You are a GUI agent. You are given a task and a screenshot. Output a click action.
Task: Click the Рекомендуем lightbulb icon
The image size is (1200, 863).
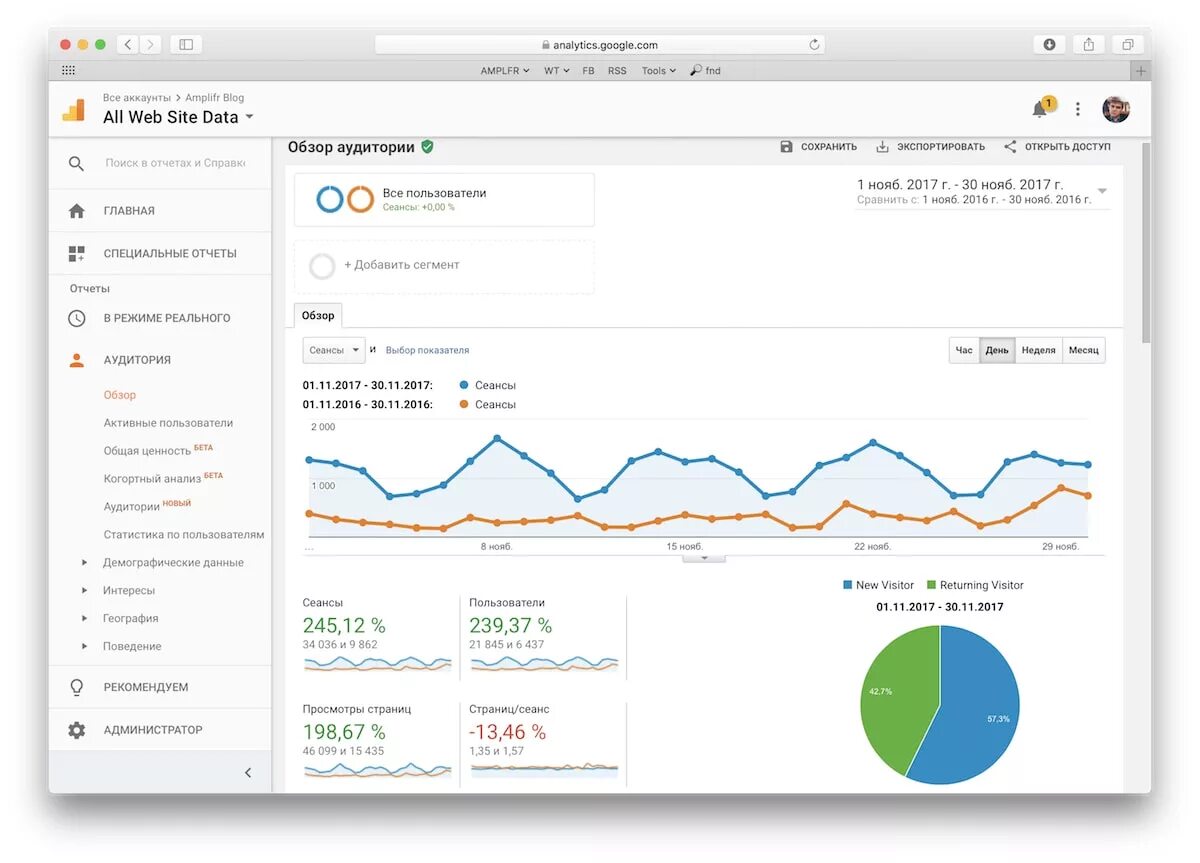pos(76,688)
